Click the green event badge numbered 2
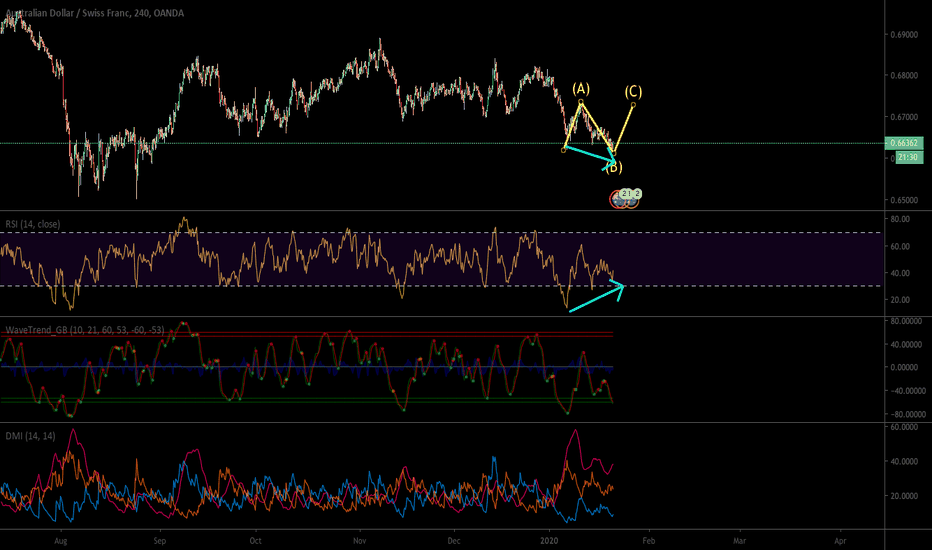The height and width of the screenshot is (550, 932). pyautogui.click(x=637, y=194)
